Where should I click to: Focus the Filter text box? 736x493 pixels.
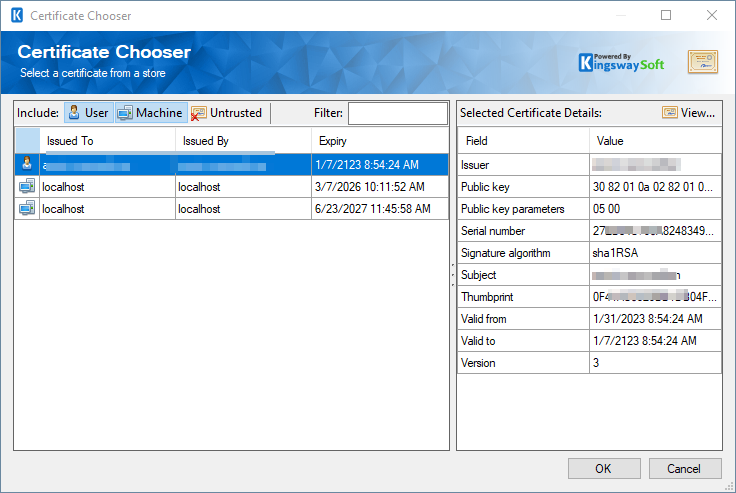tap(397, 113)
